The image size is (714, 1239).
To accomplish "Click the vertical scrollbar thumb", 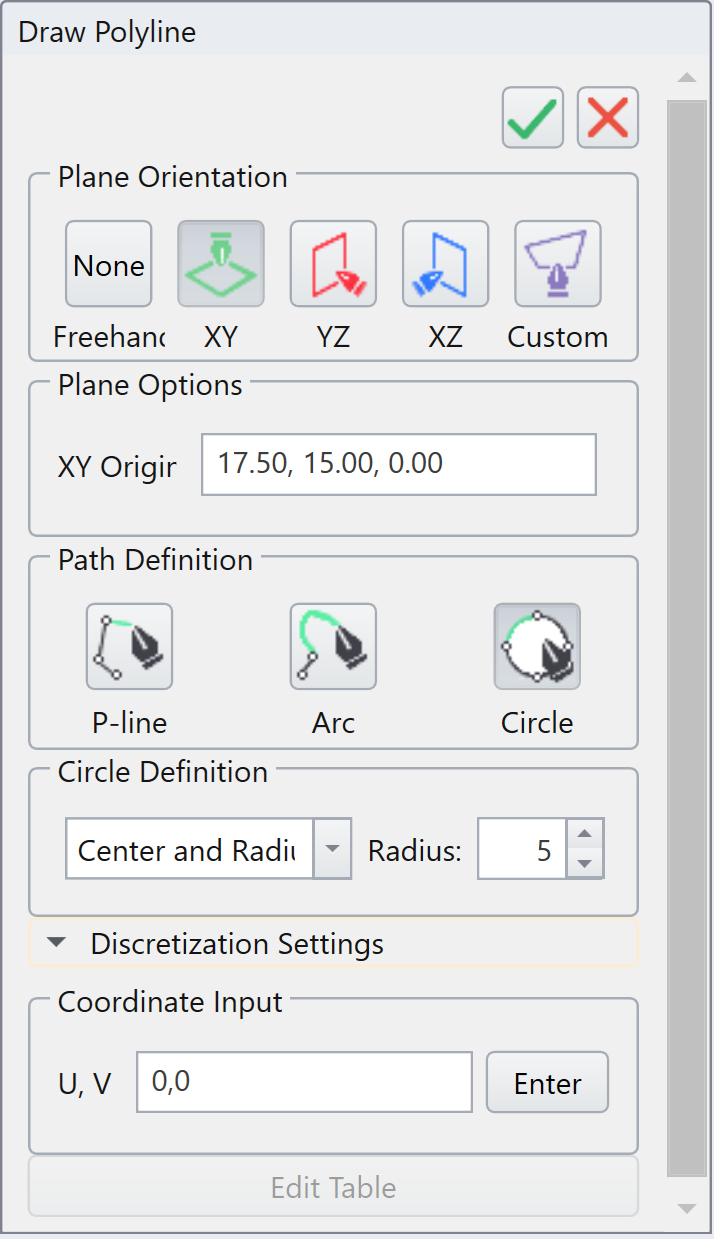I will (x=687, y=638).
